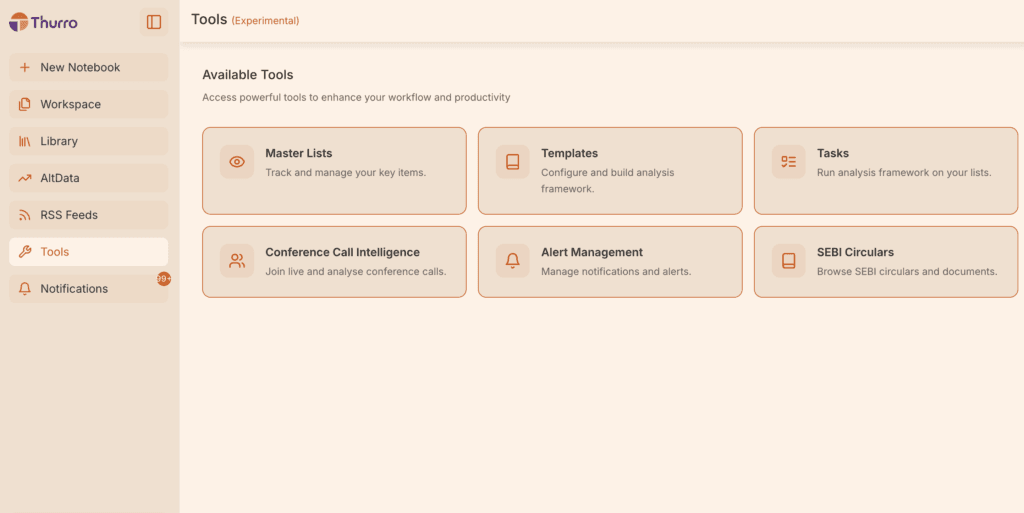Click the AltData trend arrow icon
Viewport: 1024px width, 513px height.
pos(25,178)
